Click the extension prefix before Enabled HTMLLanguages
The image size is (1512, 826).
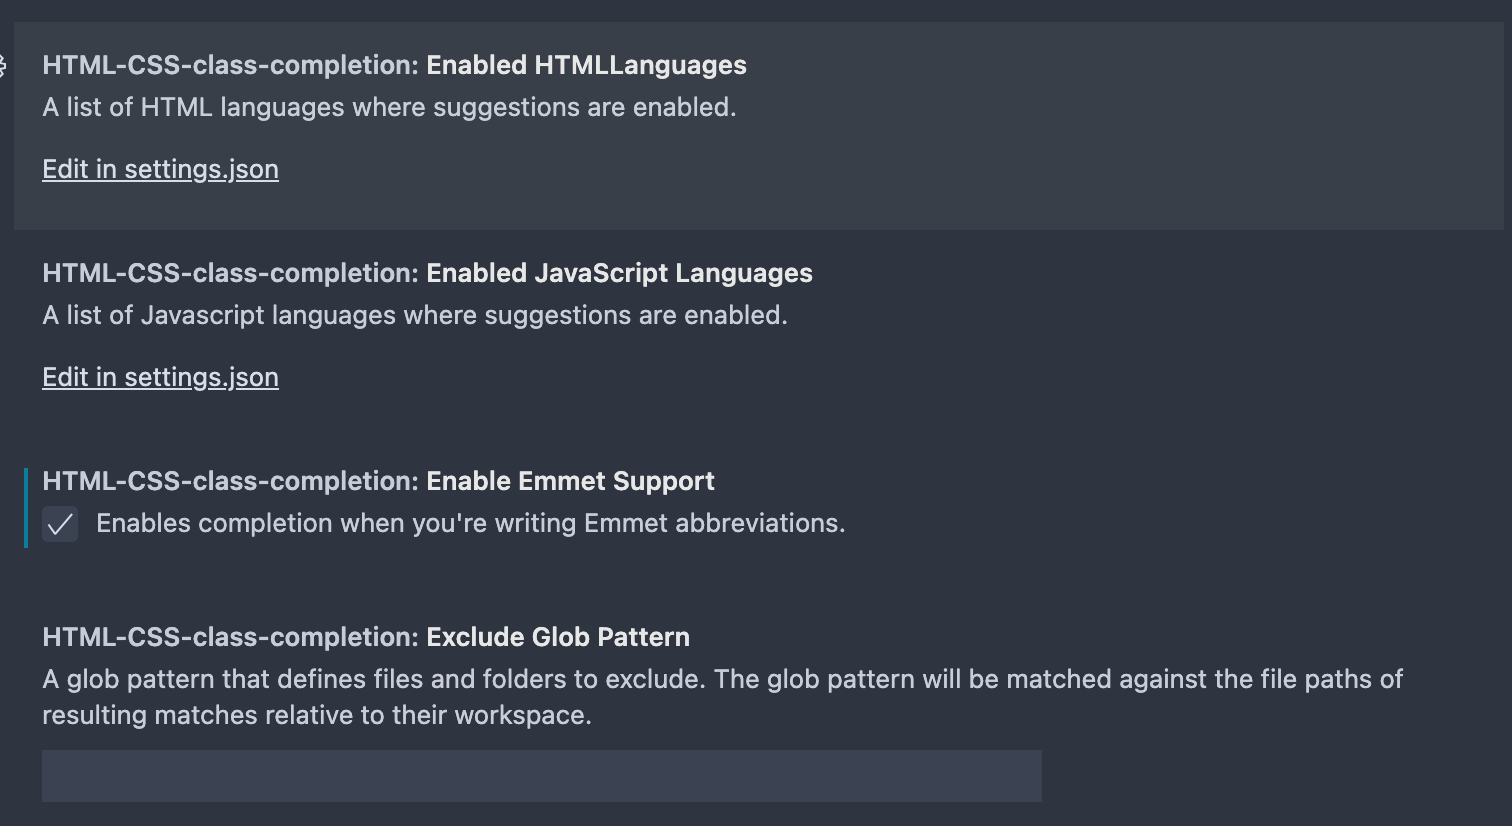tap(230, 65)
